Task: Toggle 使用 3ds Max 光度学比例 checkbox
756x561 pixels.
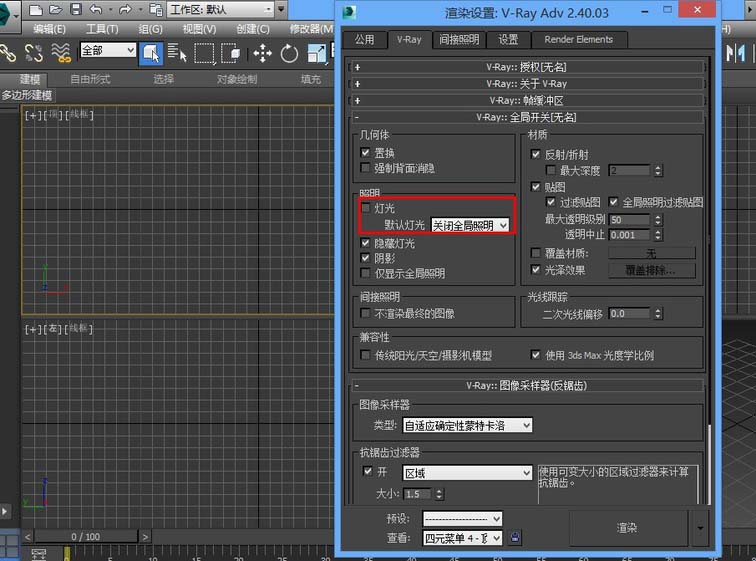Action: pyautogui.click(x=535, y=355)
